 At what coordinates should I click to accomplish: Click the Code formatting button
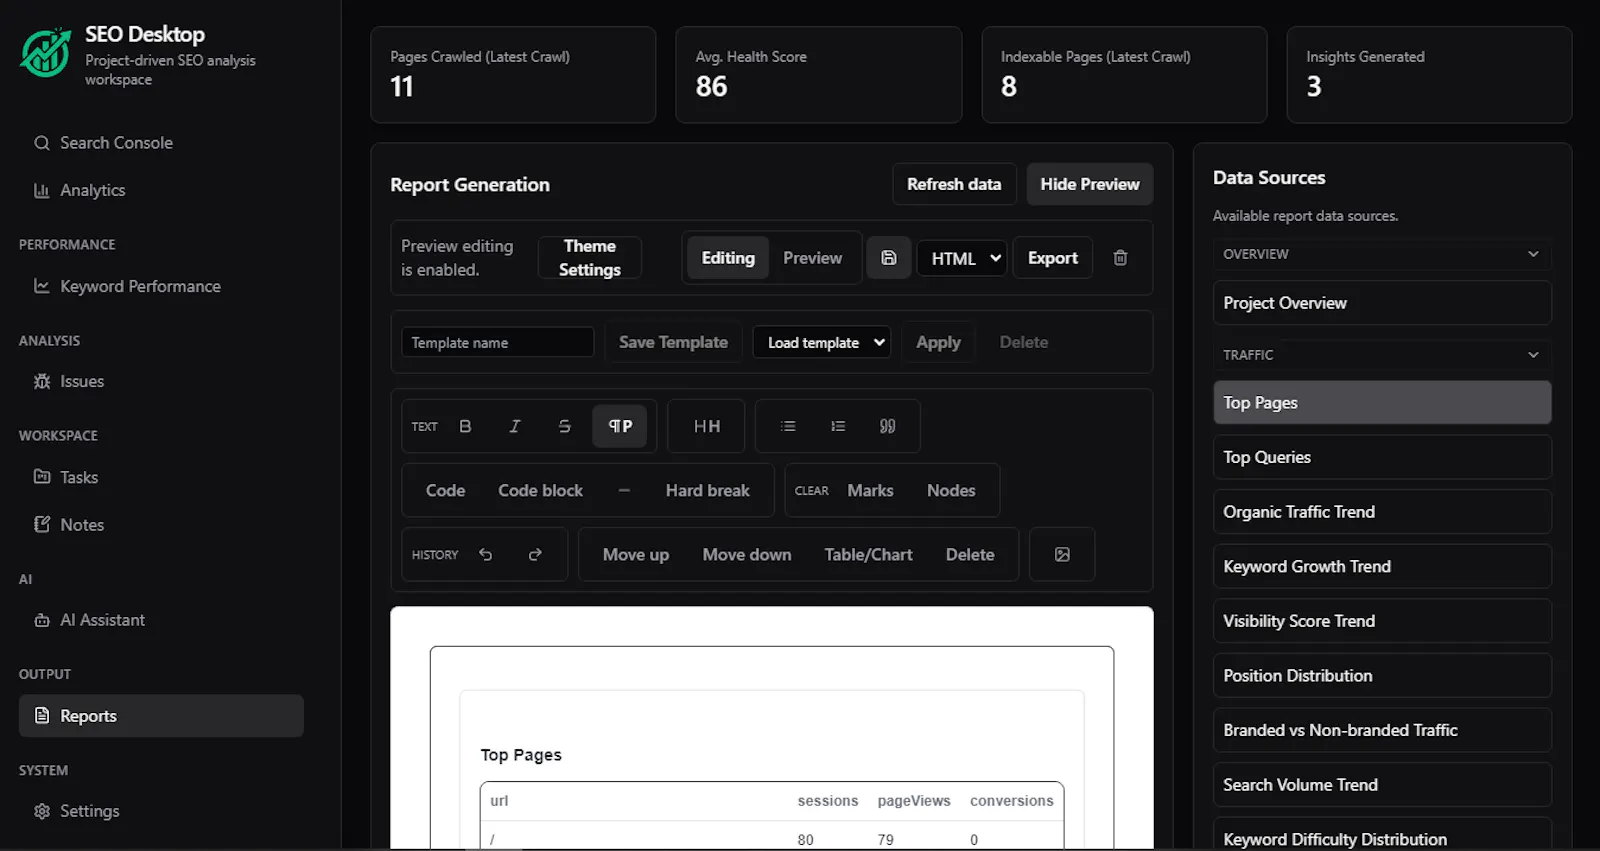pos(445,490)
